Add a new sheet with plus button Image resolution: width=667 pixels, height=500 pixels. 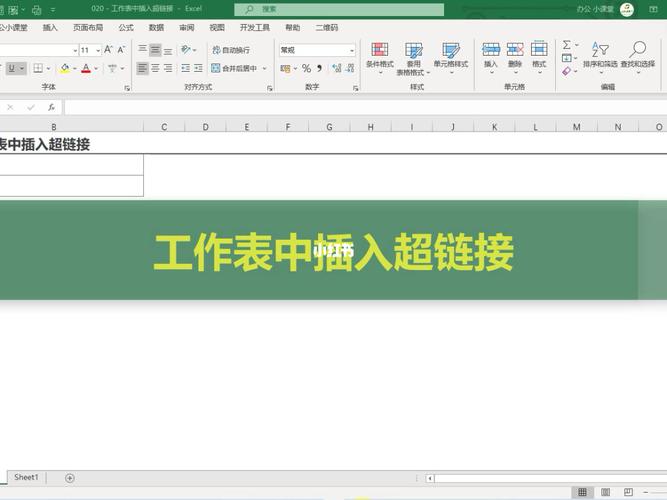[x=70, y=478]
